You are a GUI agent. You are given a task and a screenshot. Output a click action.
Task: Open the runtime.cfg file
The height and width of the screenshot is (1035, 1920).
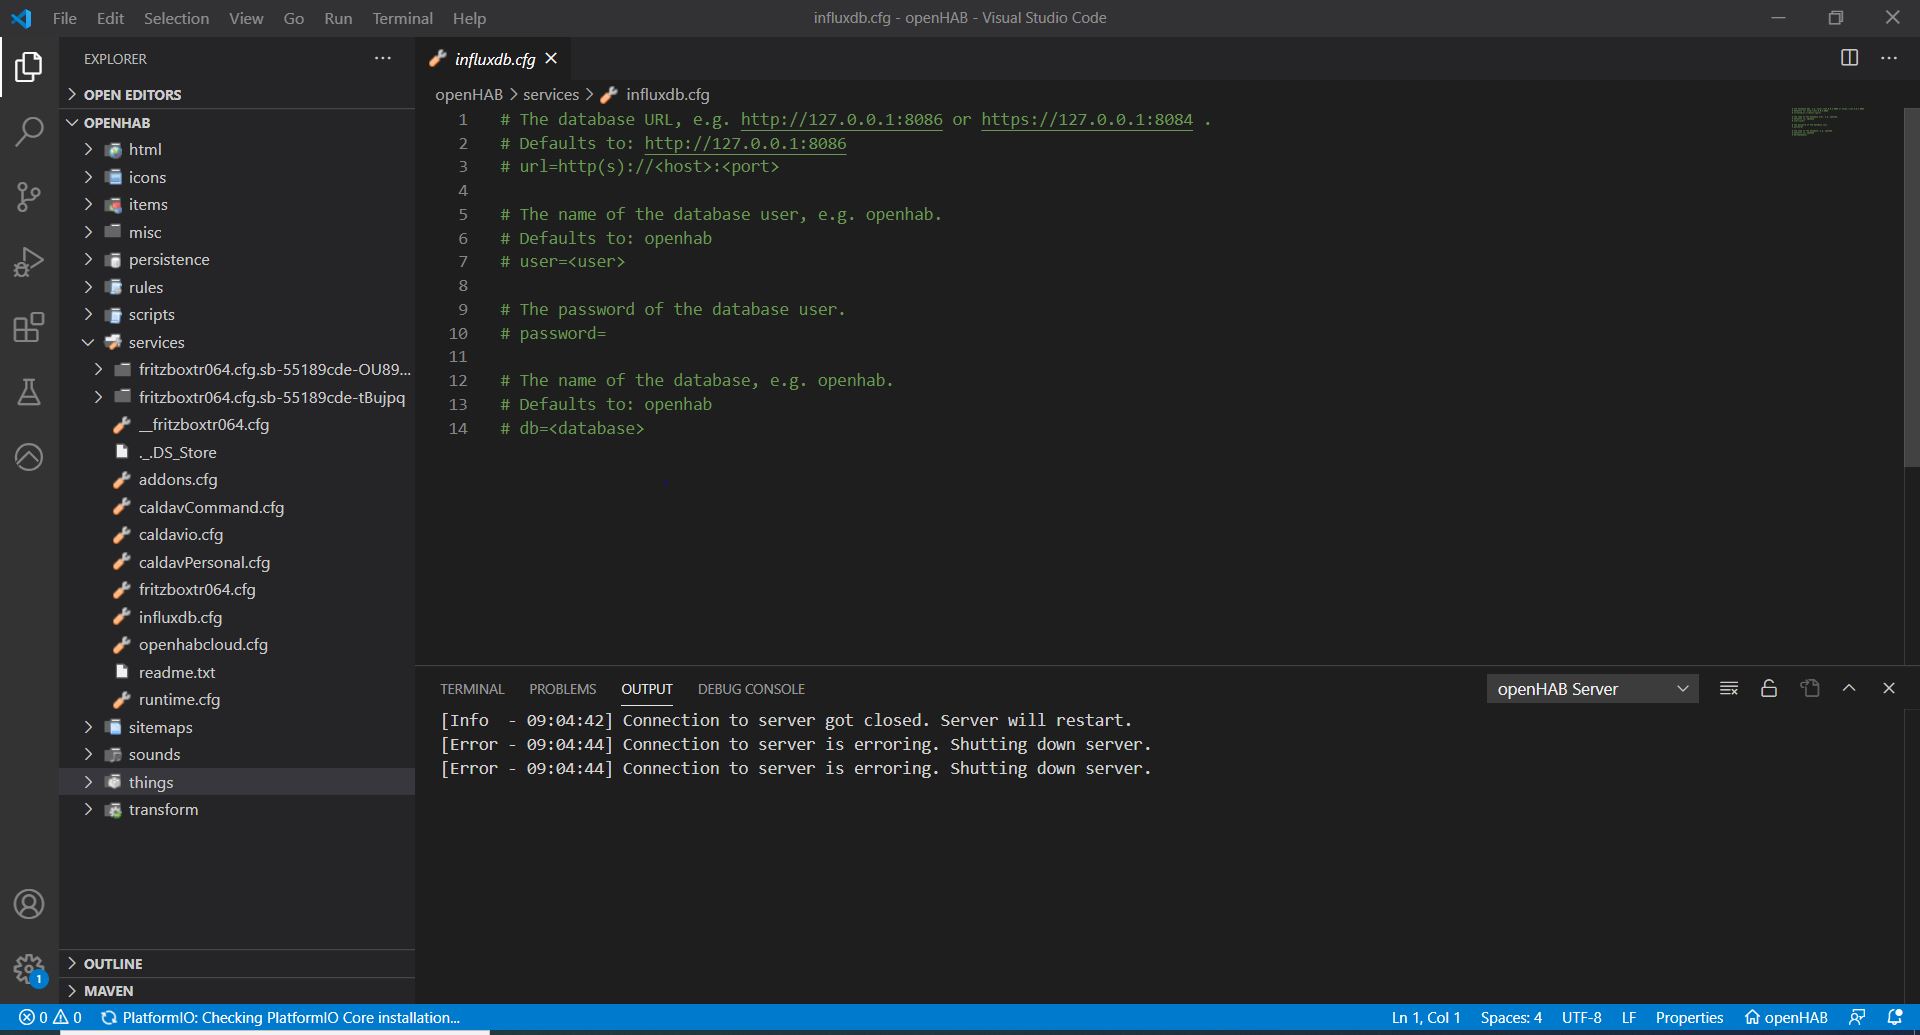pyautogui.click(x=179, y=699)
